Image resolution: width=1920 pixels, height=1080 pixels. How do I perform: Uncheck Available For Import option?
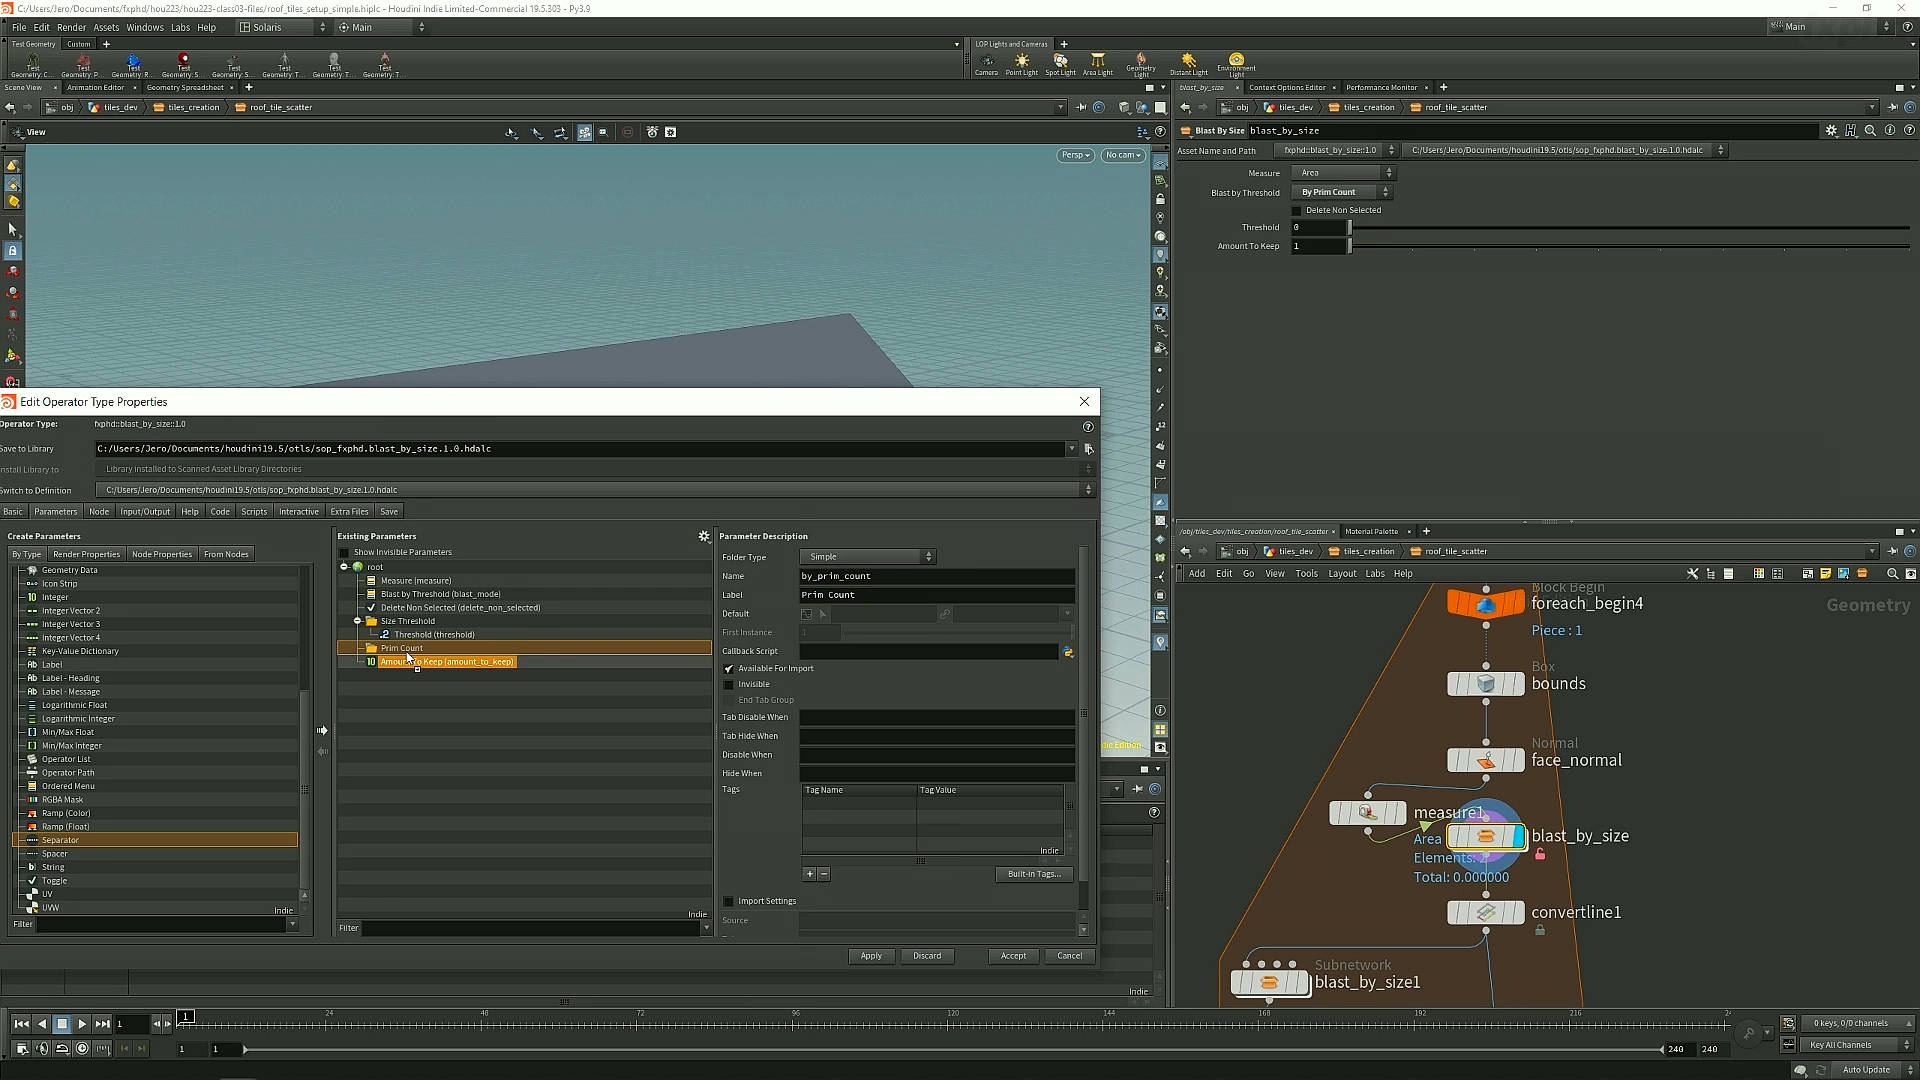[x=729, y=669]
